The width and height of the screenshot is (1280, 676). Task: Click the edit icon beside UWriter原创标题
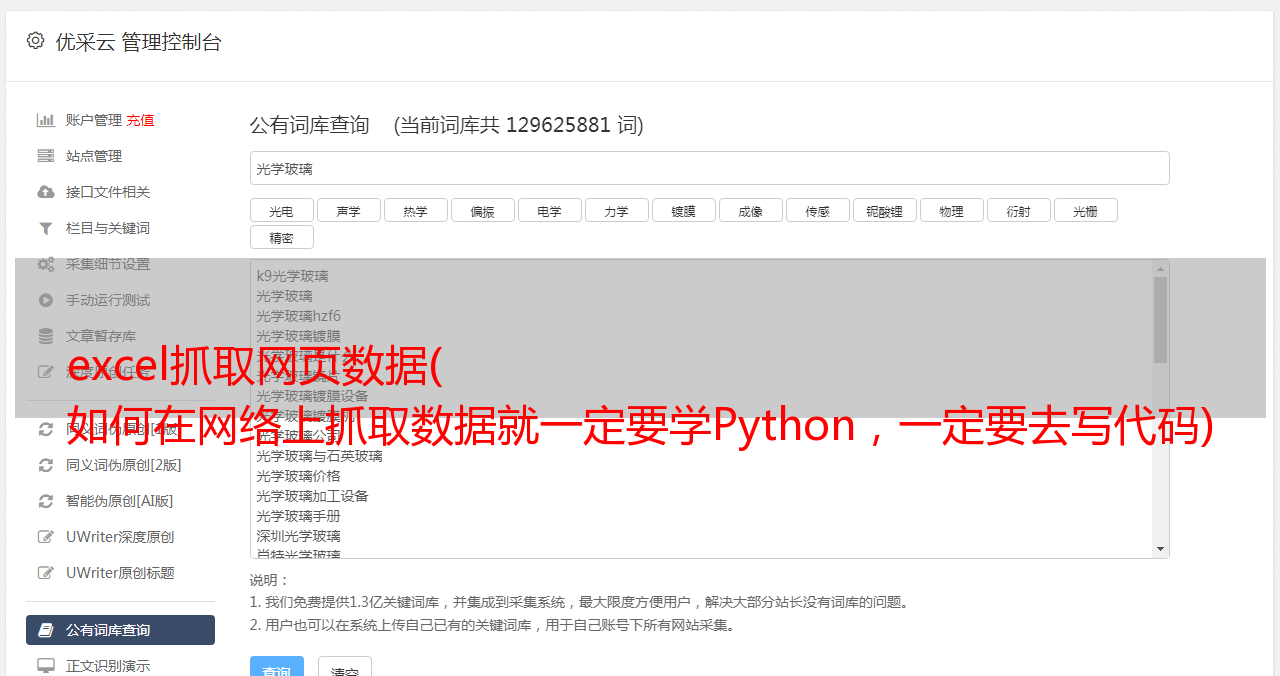coord(45,573)
